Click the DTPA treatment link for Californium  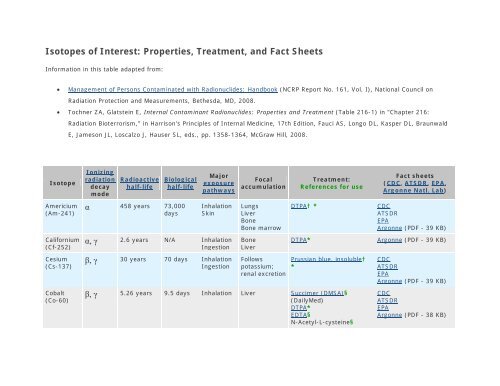tap(298, 240)
